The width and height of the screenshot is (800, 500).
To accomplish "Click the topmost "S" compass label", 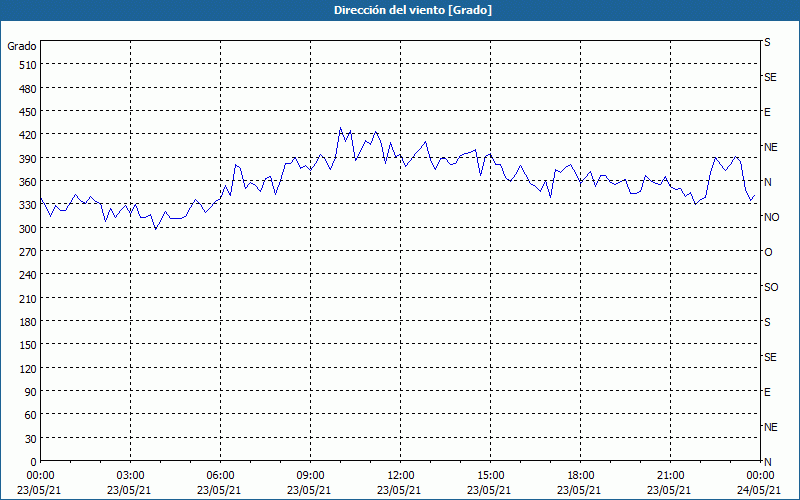I will click(768, 43).
